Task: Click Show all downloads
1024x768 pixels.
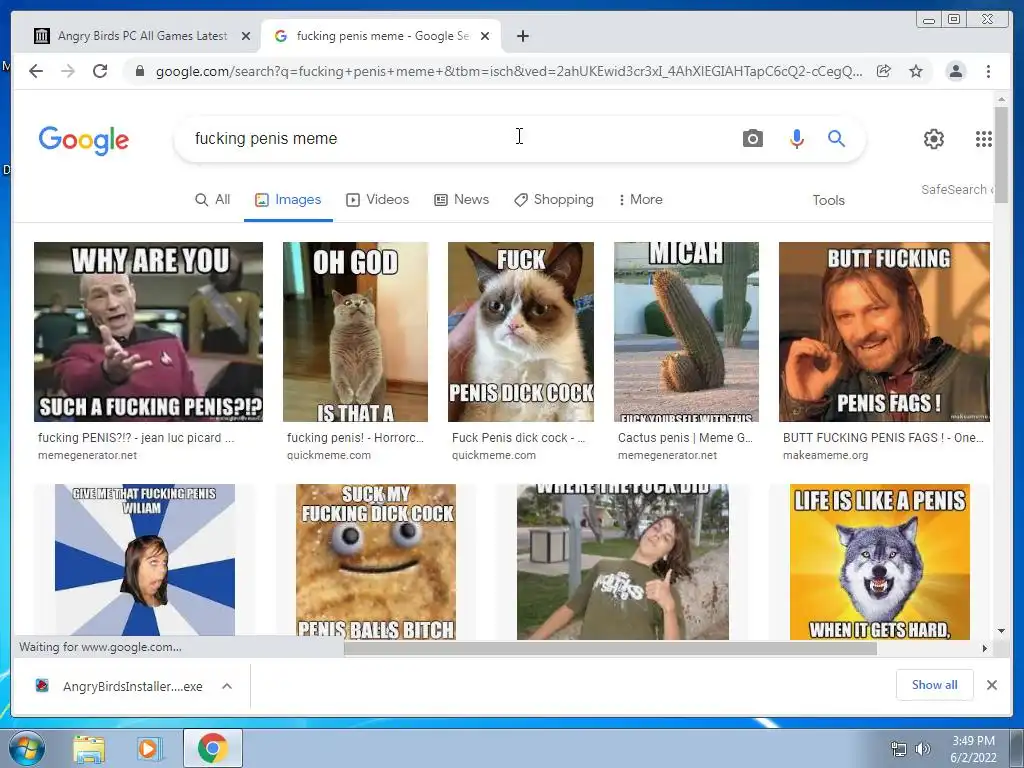Action: 935,685
